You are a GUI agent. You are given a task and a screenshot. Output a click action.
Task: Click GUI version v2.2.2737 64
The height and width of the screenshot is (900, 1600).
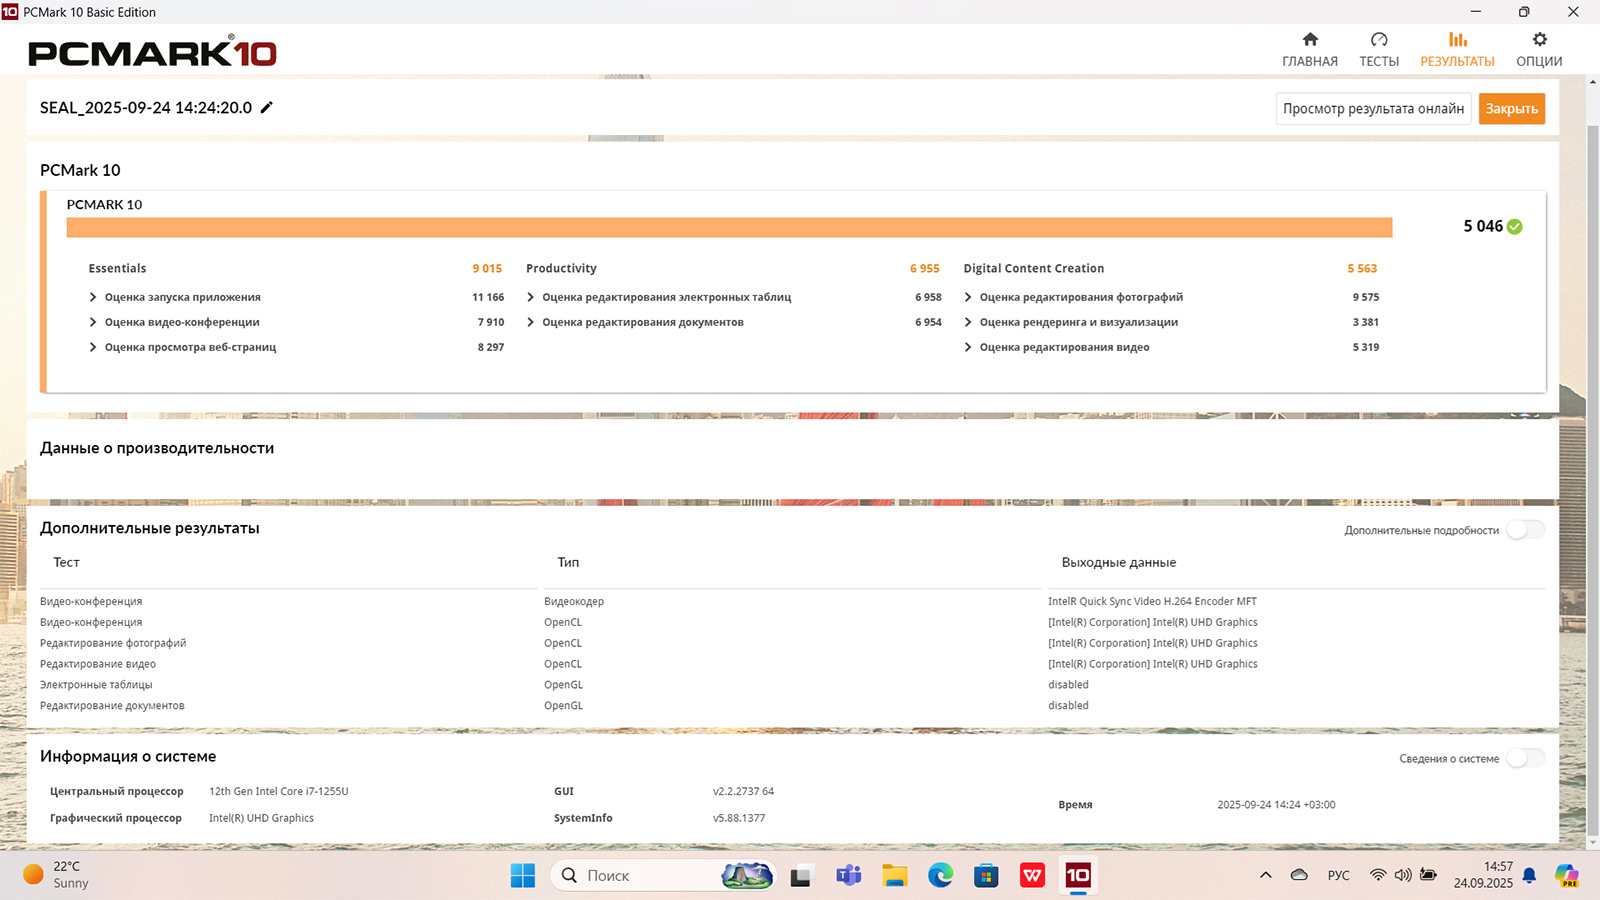pos(743,791)
